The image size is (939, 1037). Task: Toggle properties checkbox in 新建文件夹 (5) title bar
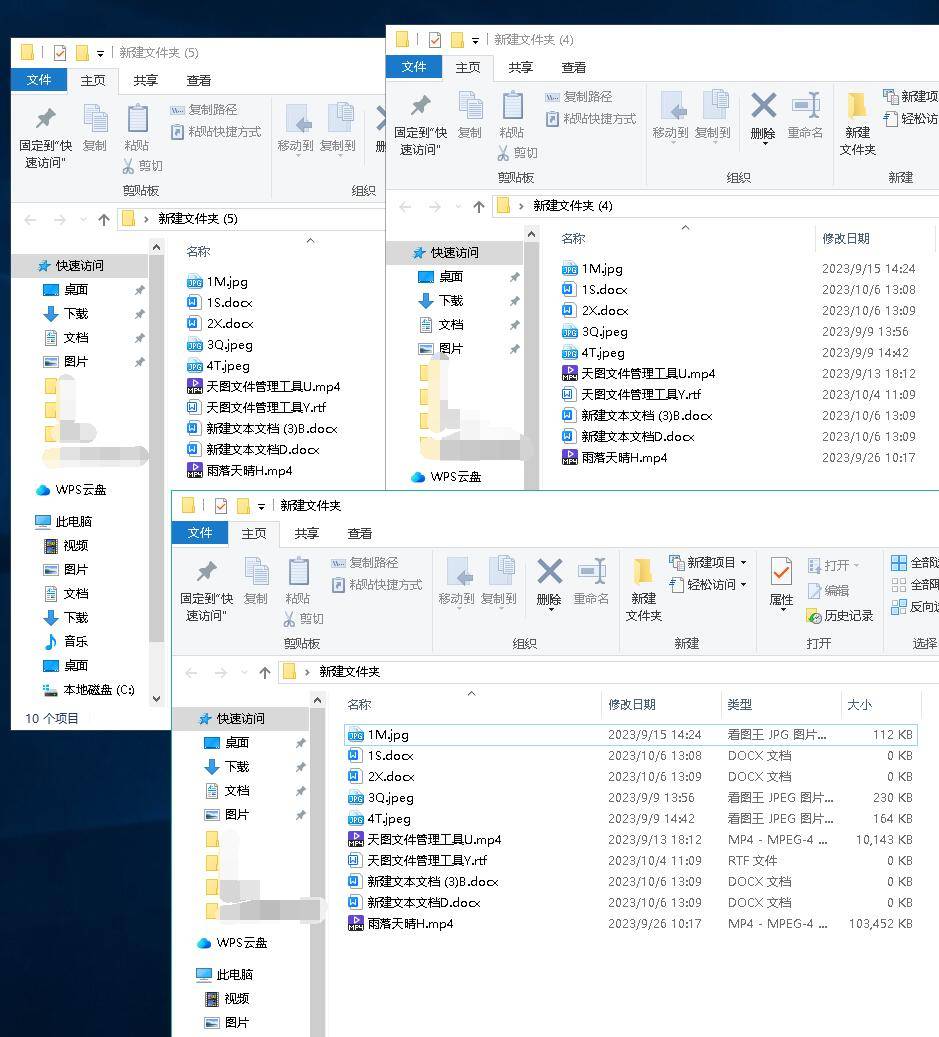pos(60,53)
